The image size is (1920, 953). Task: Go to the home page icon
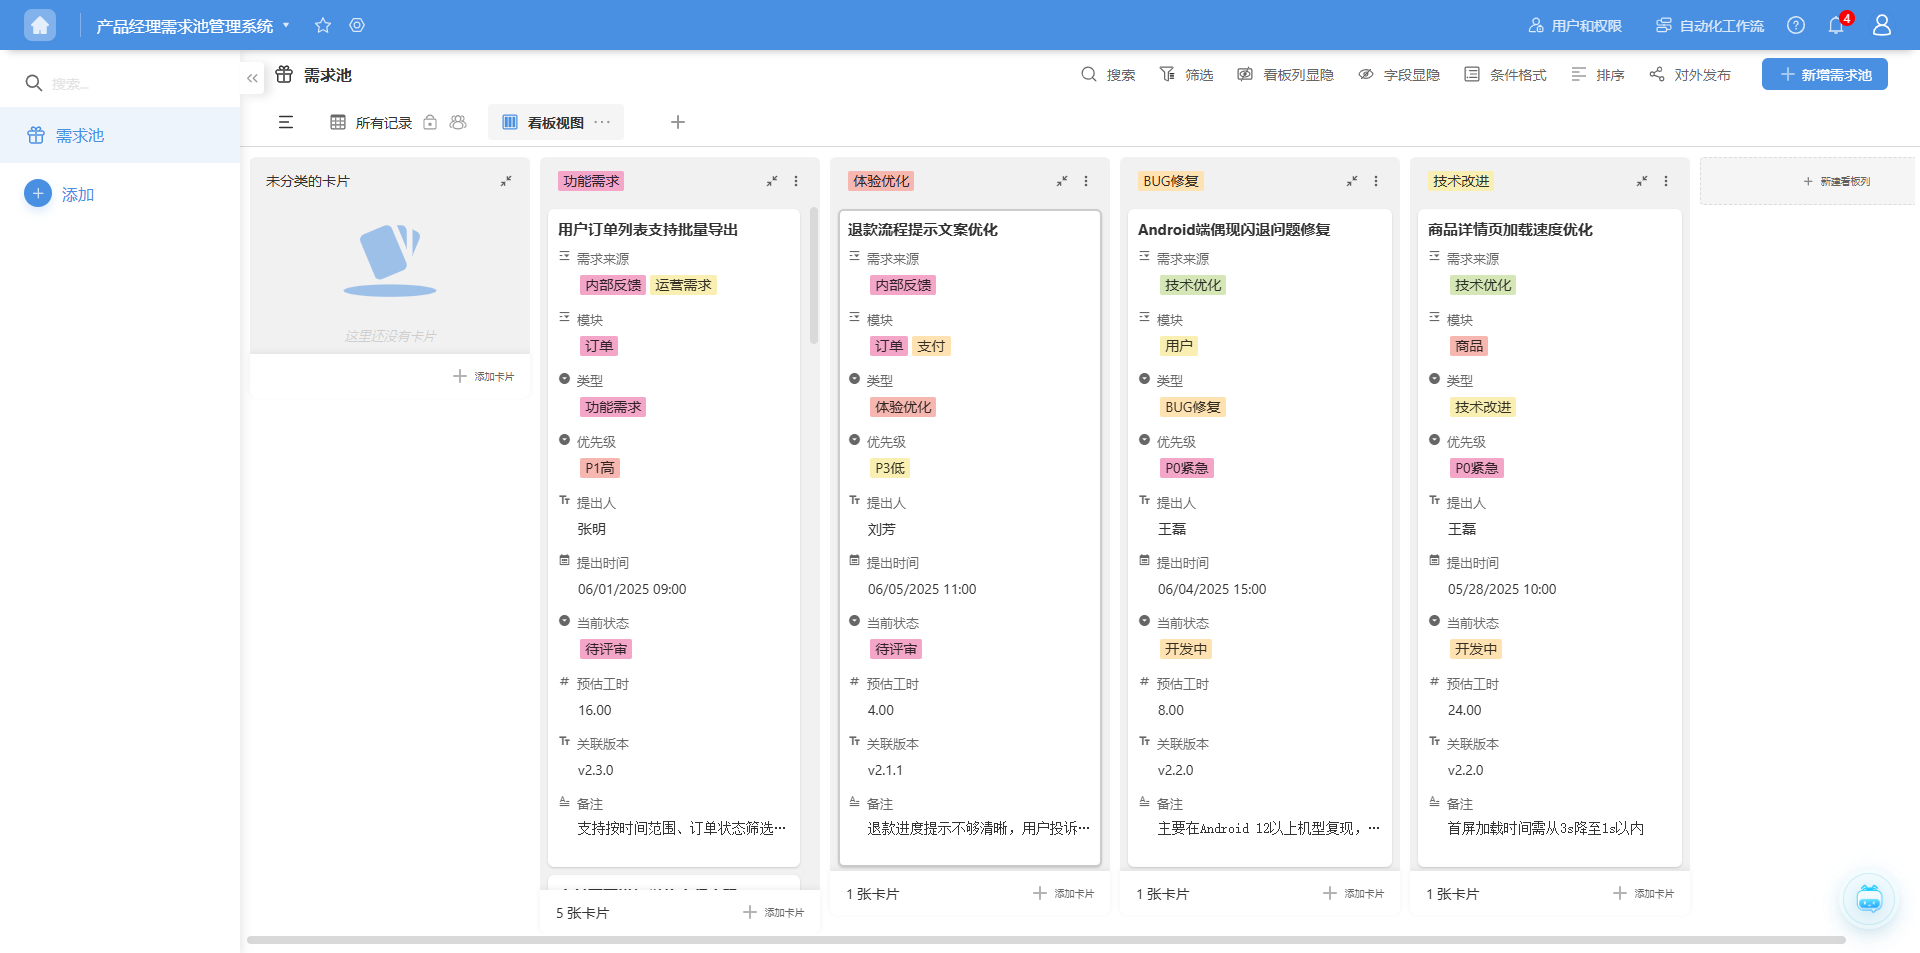pos(40,25)
